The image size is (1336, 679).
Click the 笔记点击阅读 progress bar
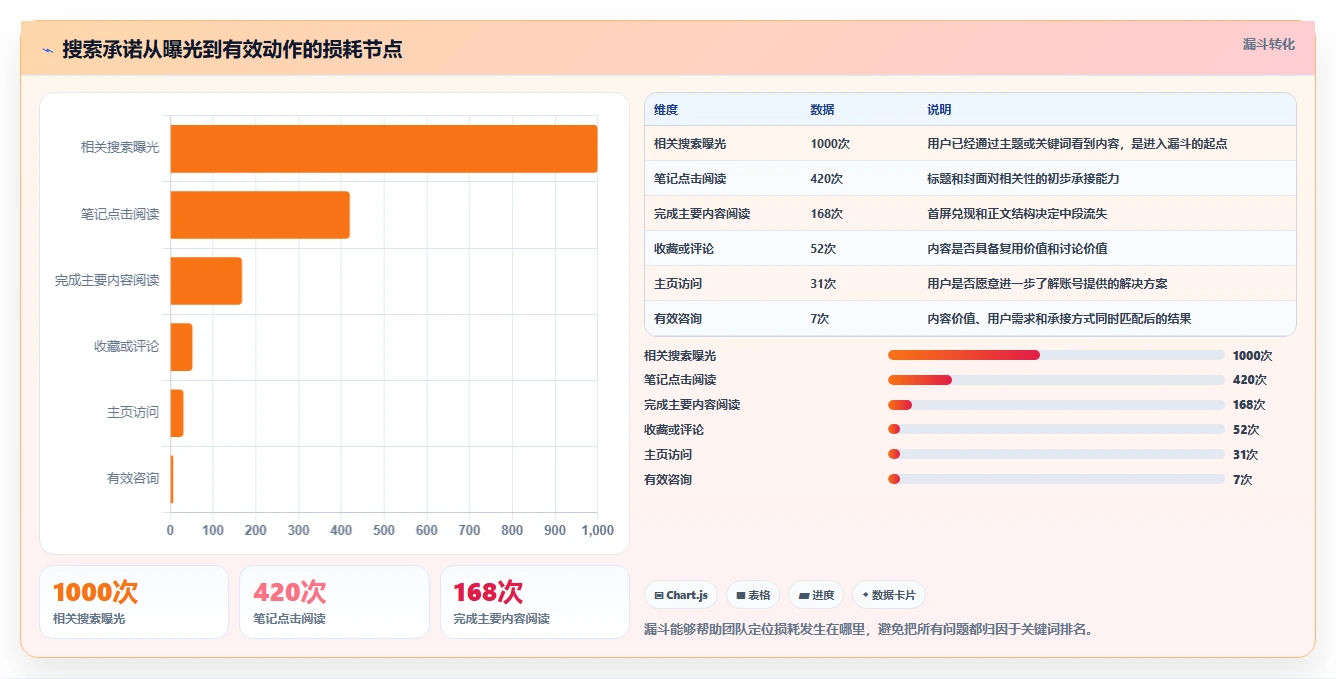1056,380
